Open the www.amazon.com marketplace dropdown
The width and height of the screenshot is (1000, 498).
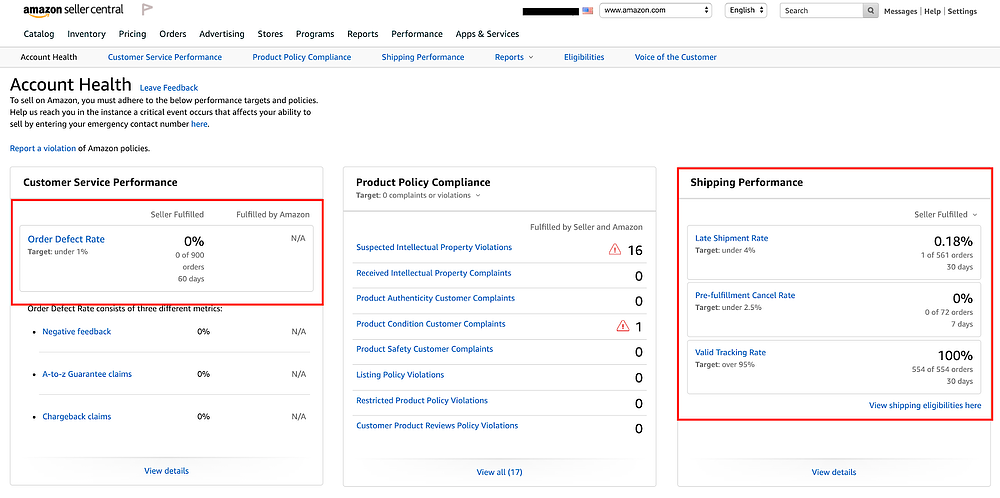pos(656,10)
